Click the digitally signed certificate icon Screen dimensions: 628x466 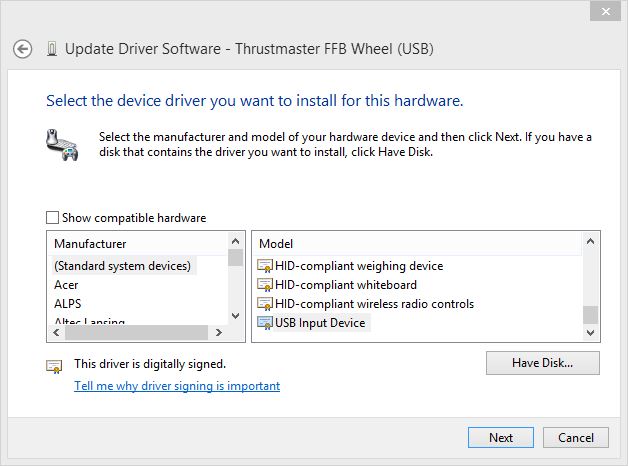coord(54,366)
